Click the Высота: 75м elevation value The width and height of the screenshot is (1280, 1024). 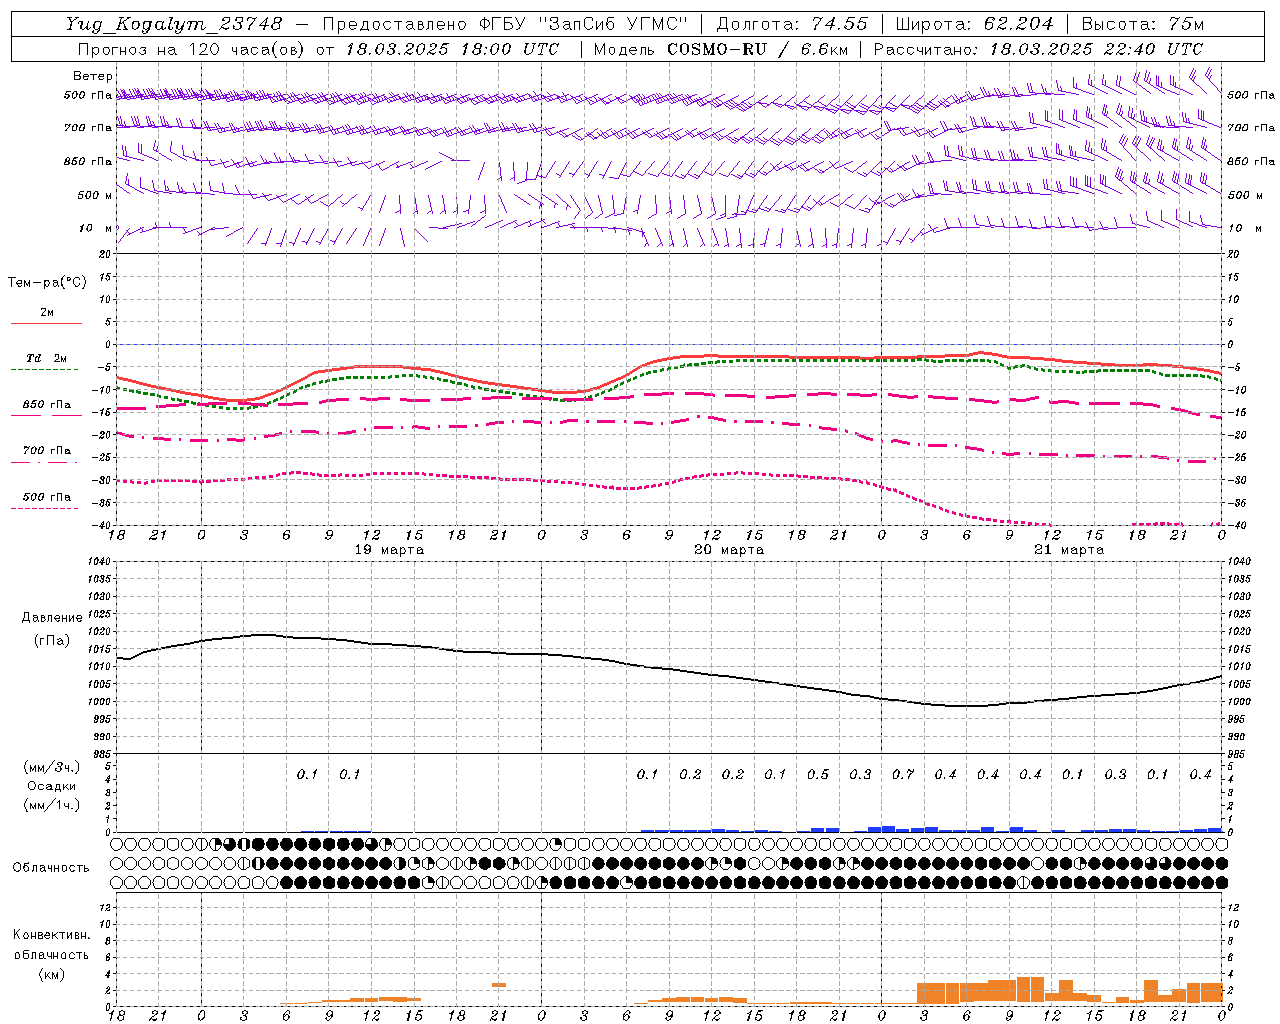tap(1143, 24)
